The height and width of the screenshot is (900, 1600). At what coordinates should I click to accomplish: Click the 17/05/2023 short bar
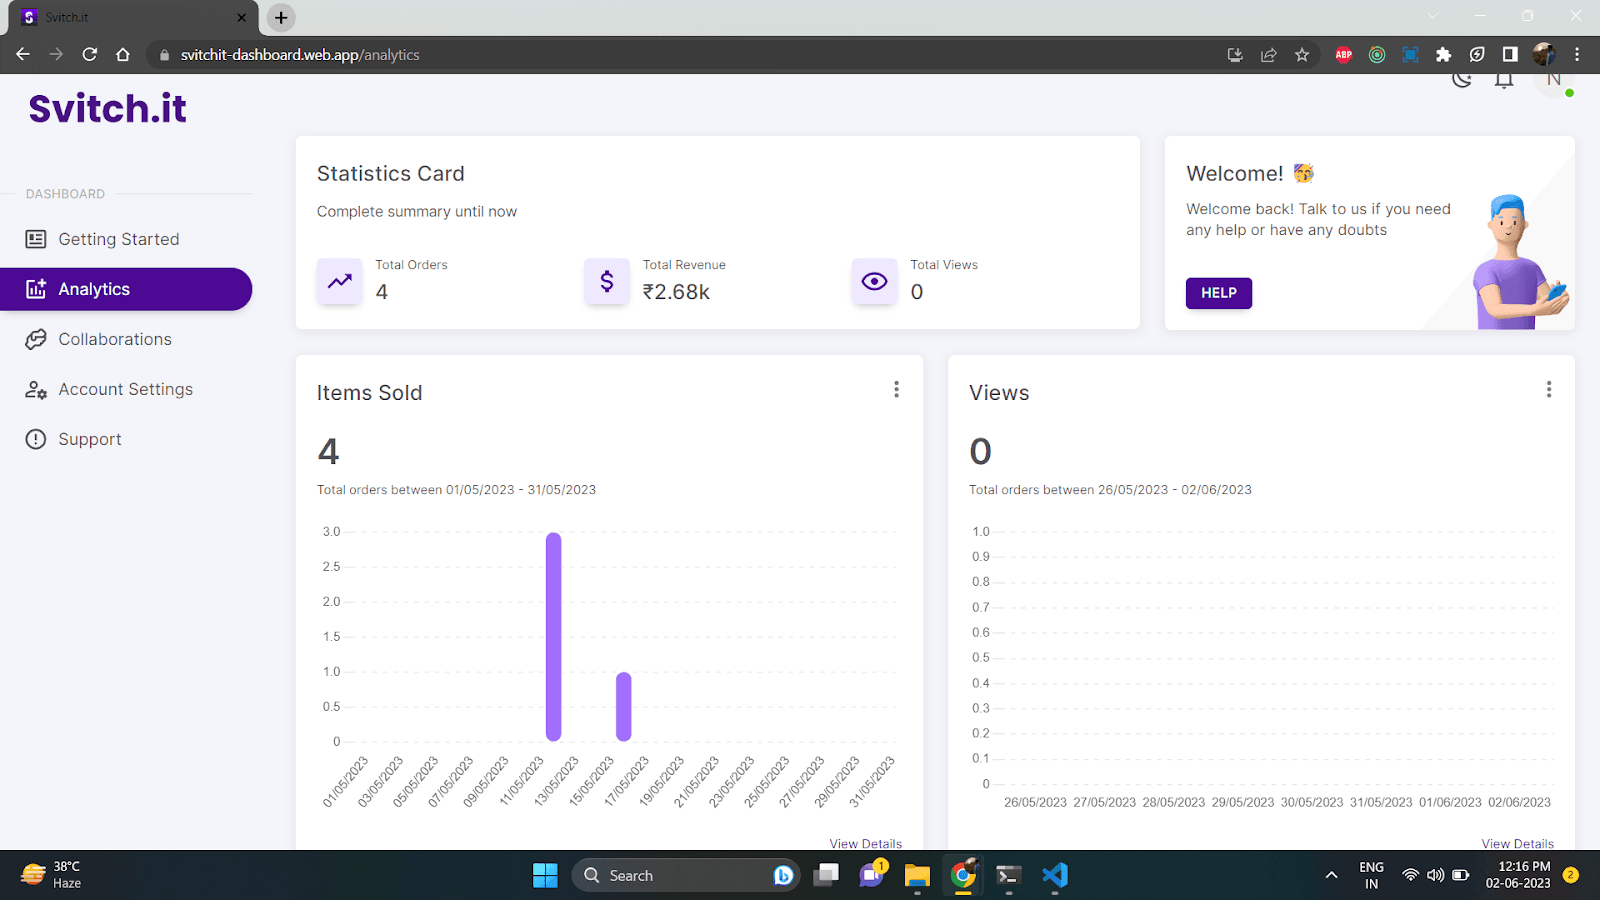tap(624, 706)
